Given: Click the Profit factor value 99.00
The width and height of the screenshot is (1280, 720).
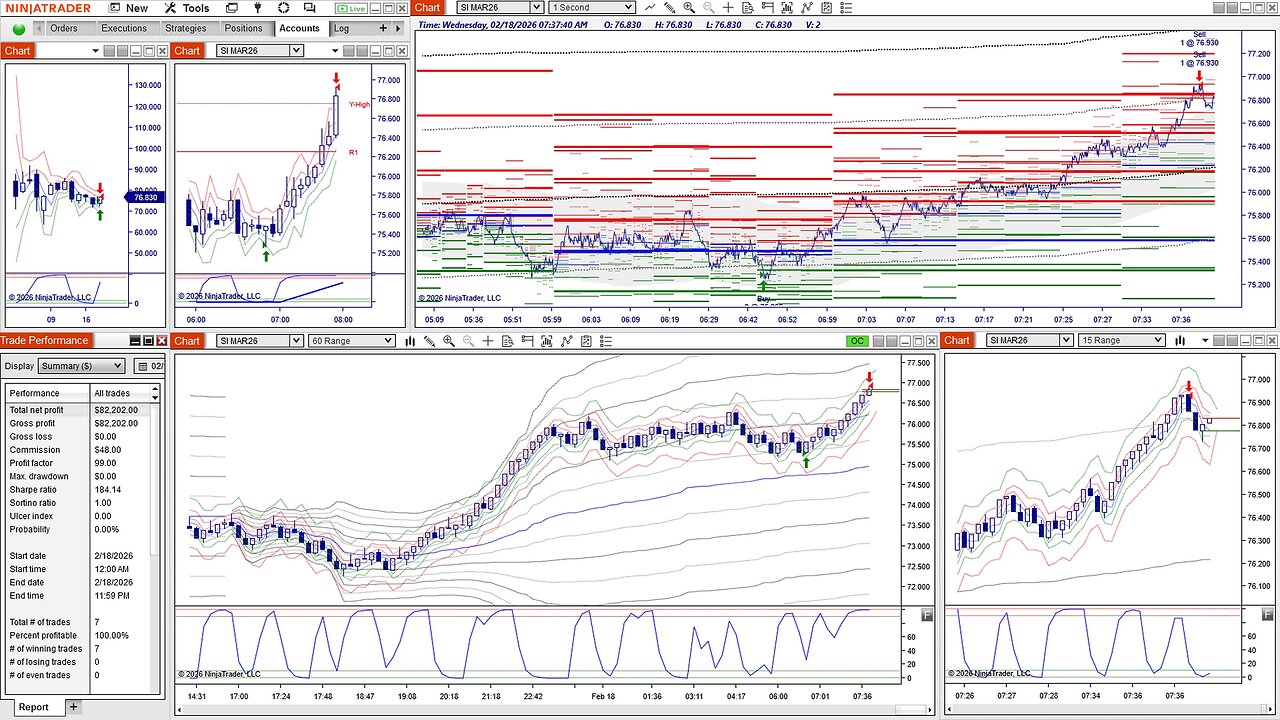Looking at the screenshot, I should (104, 463).
